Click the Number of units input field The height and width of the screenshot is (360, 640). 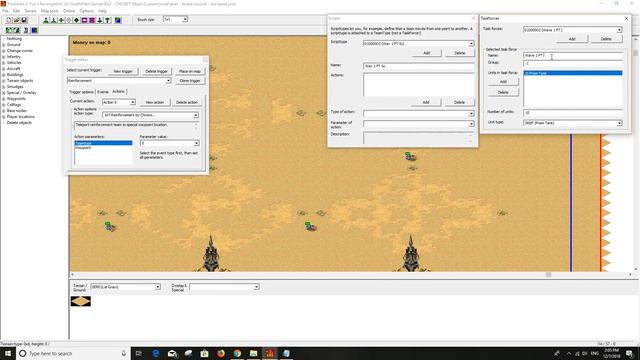tap(573, 113)
